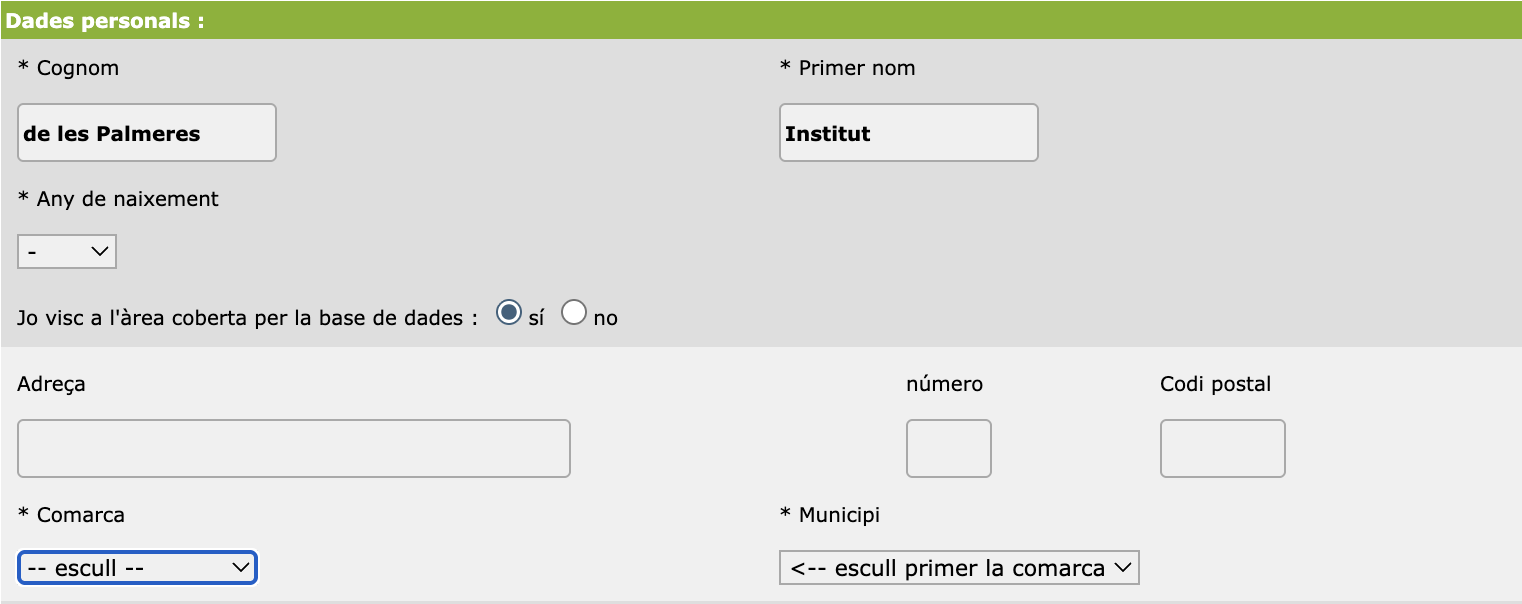Click the "número" label text
Screen dimensions: 1522x604
944,384
